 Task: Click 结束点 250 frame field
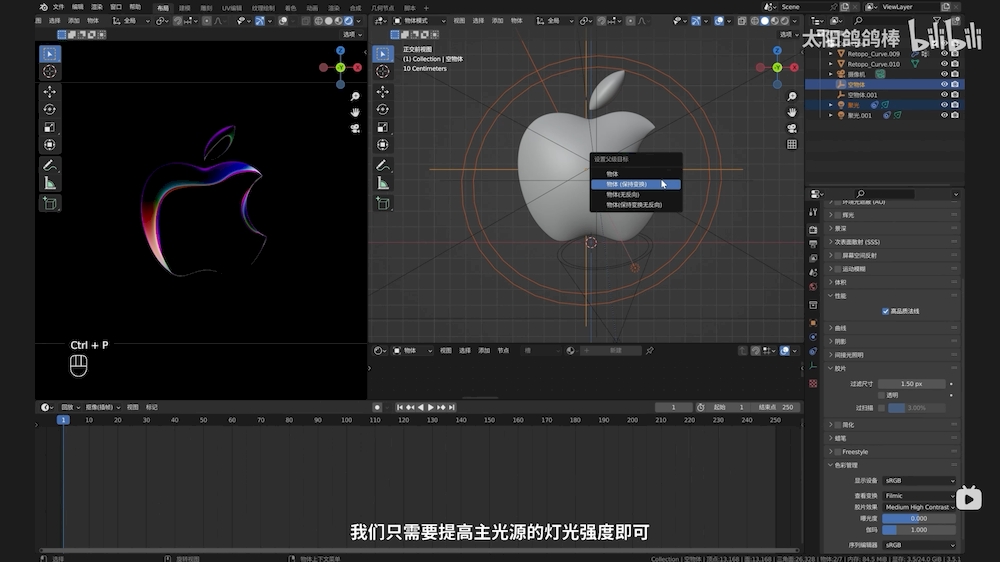[776, 407]
